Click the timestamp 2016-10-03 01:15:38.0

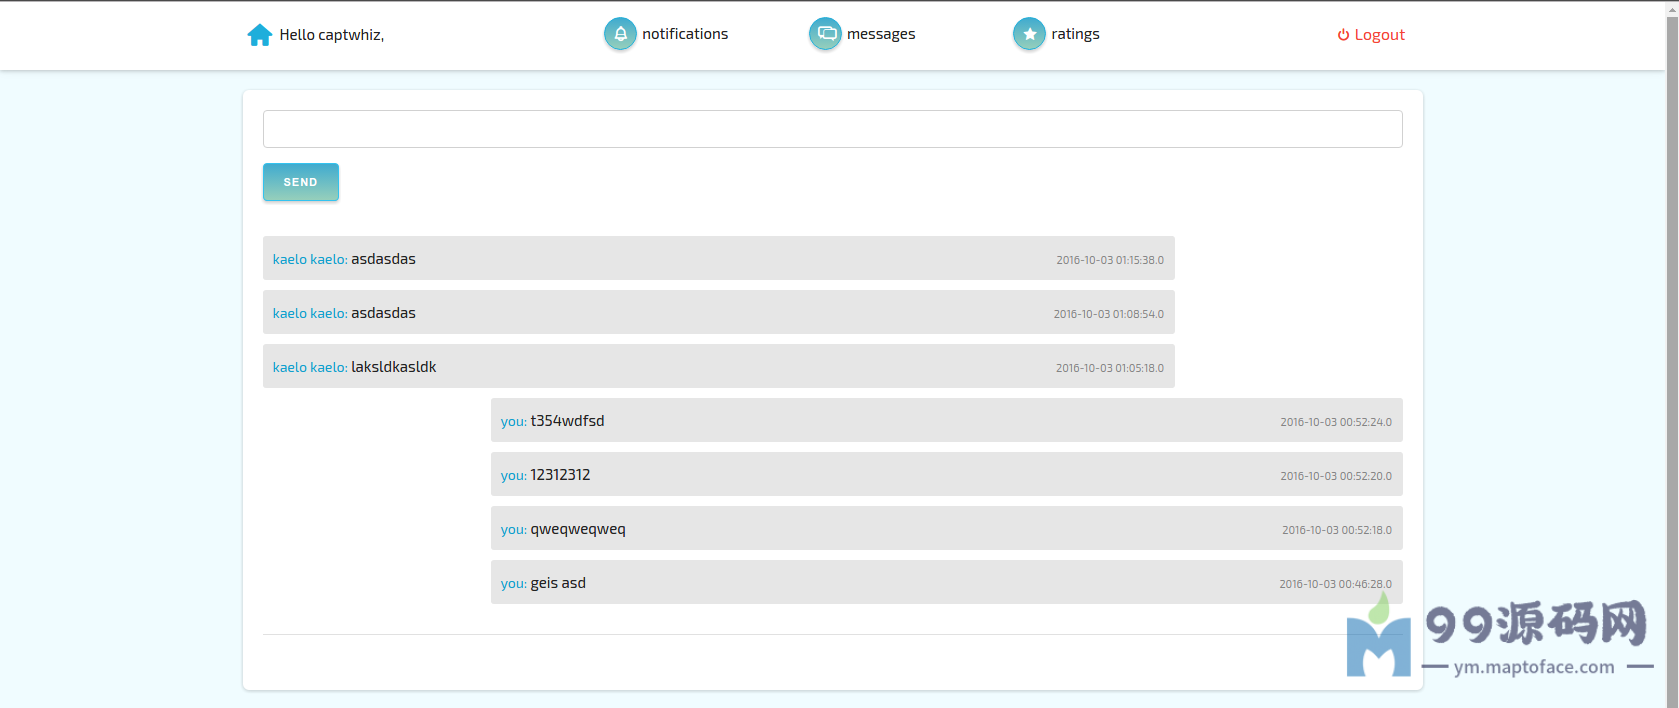pyautogui.click(x=1110, y=260)
